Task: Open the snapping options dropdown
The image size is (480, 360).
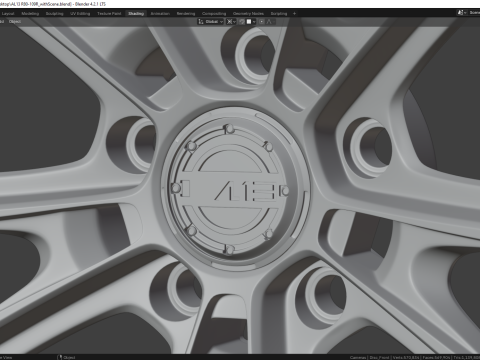Action: (251, 22)
